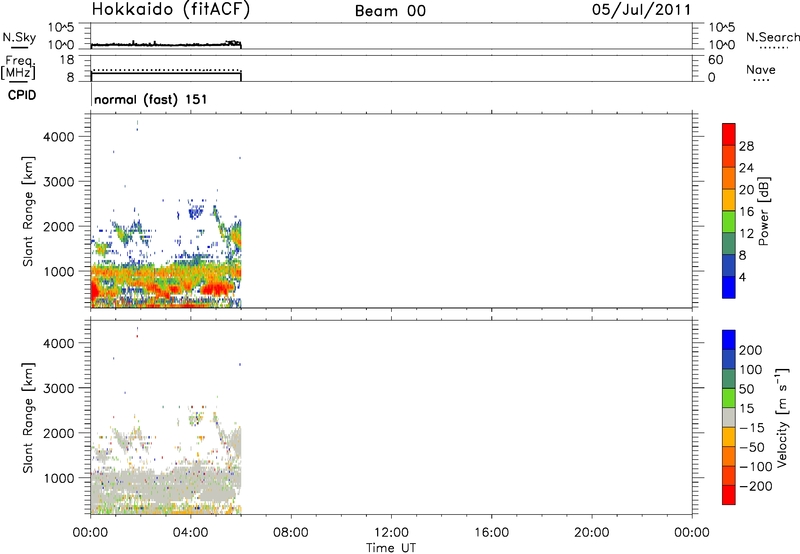800x554 pixels.
Task: Click the 'Freq. [MHz]' label
Action: (18, 67)
